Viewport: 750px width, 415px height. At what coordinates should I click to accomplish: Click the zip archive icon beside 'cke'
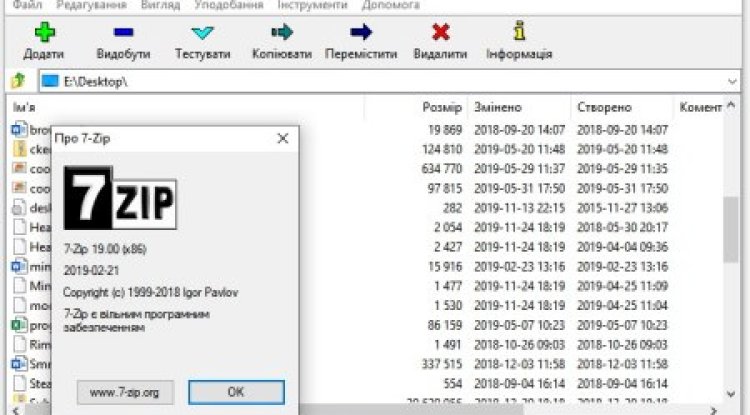(x=19, y=149)
